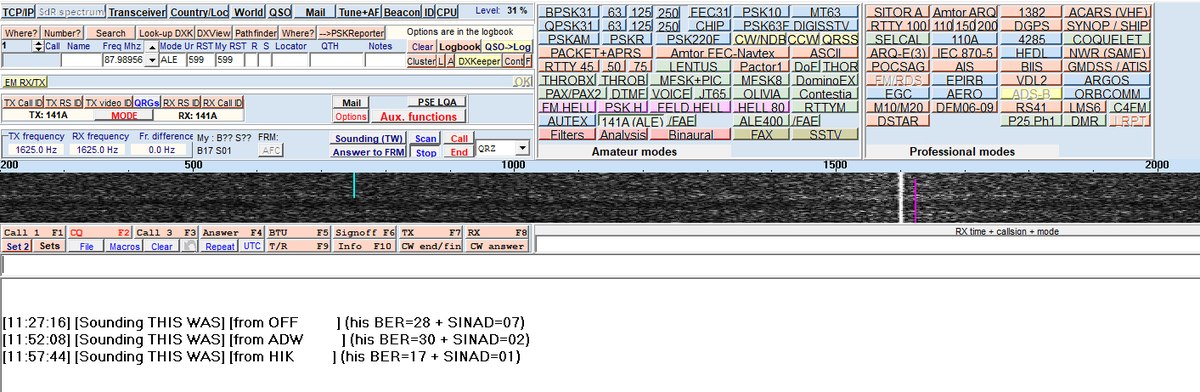The height and width of the screenshot is (392, 1200).
Task: Toggle the AFC button
Action: 271,150
